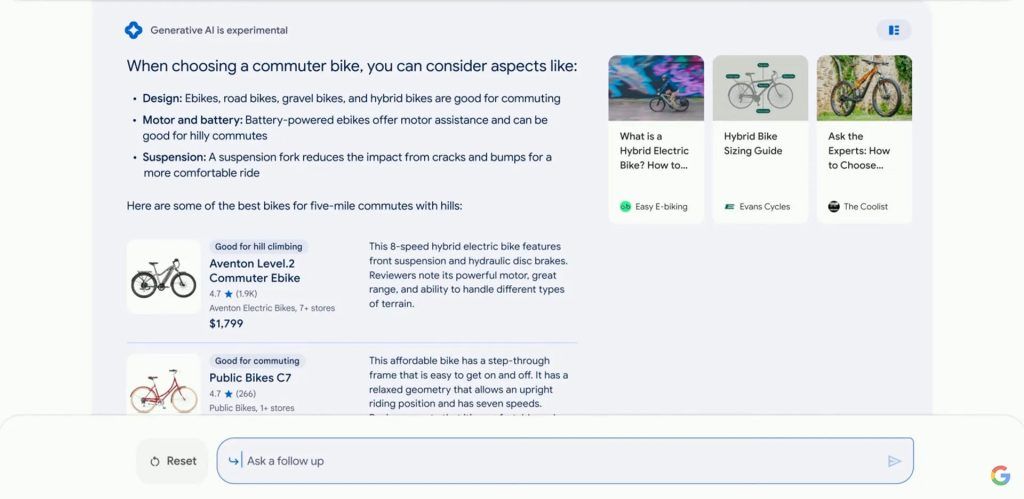Click The Coolist source logo
Viewport: 1024px width, 499px height.
(x=834, y=207)
